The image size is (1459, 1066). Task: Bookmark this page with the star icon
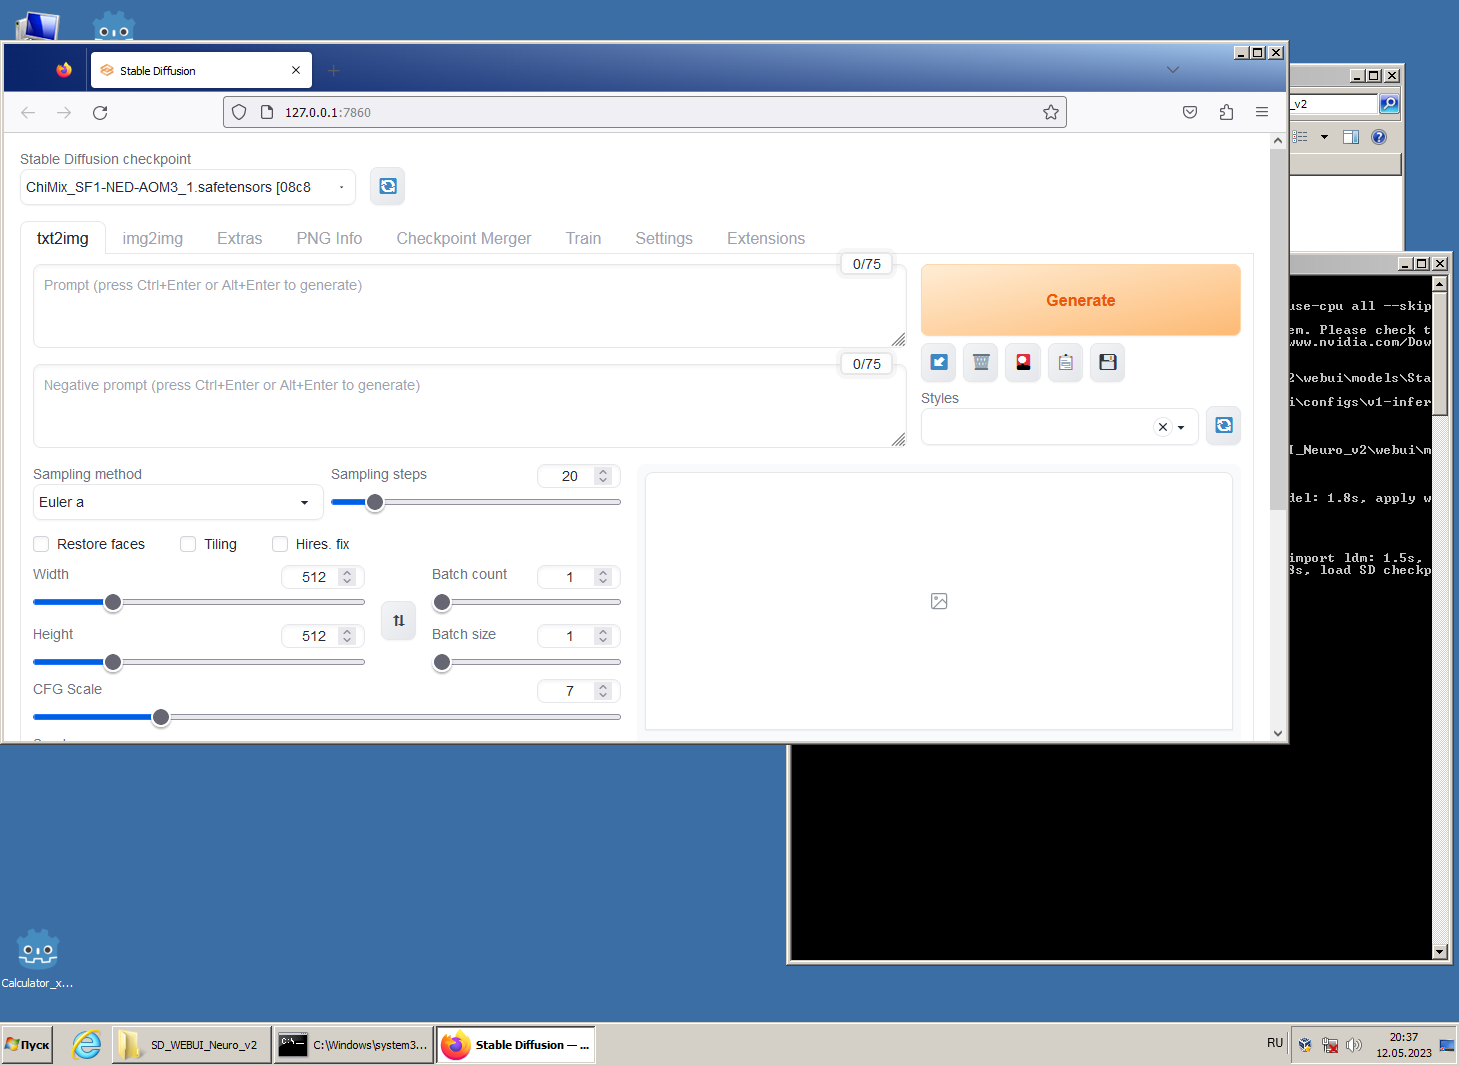1051,112
